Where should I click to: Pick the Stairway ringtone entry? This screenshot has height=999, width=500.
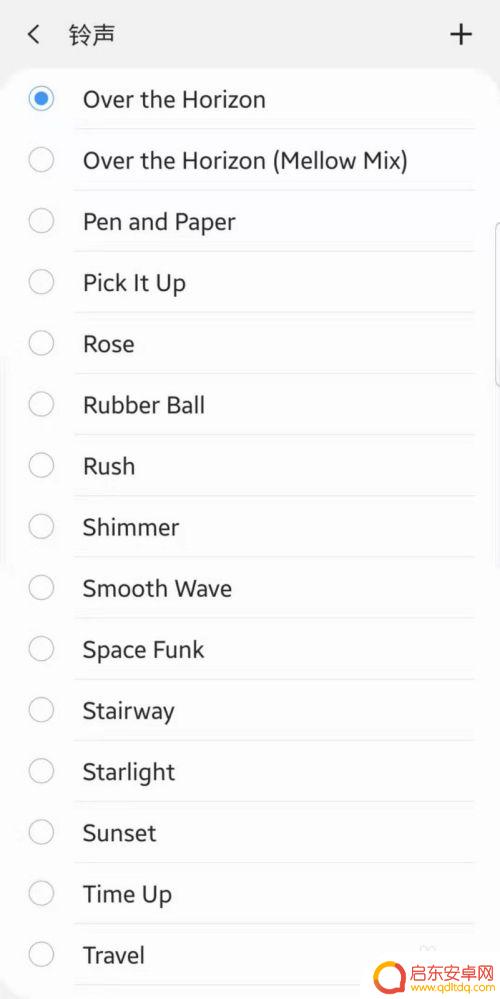point(250,711)
